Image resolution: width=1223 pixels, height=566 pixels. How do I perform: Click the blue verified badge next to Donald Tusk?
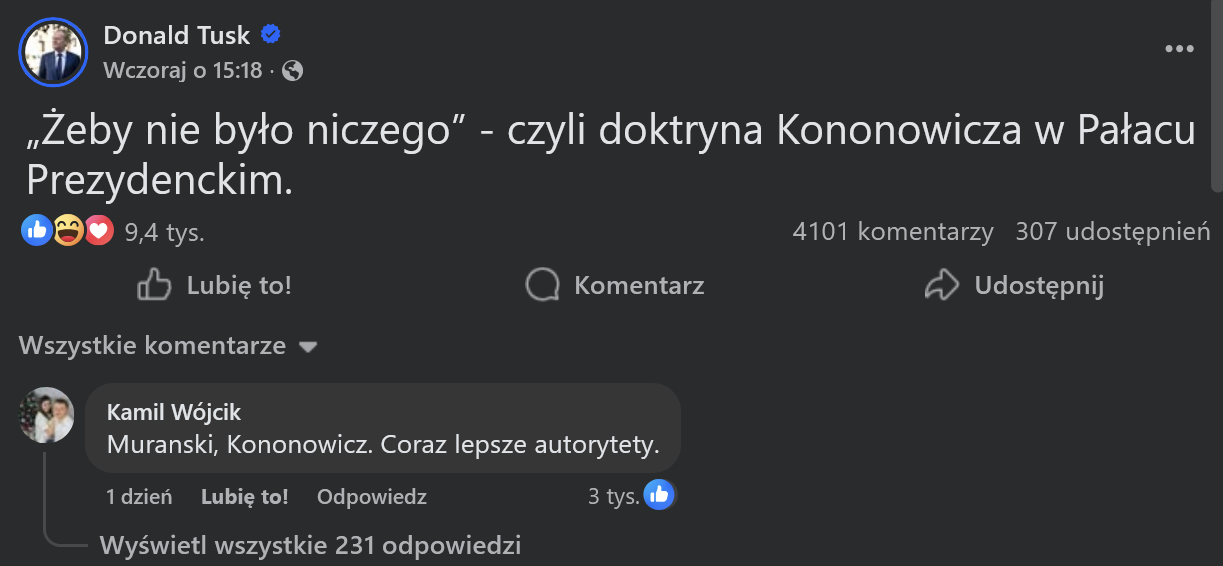[x=270, y=35]
